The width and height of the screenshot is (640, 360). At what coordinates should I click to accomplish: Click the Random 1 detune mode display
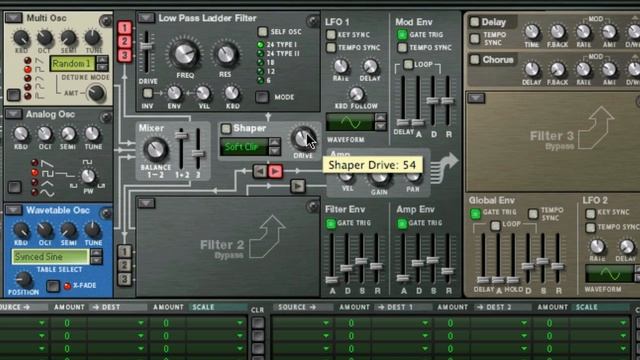tap(73, 64)
